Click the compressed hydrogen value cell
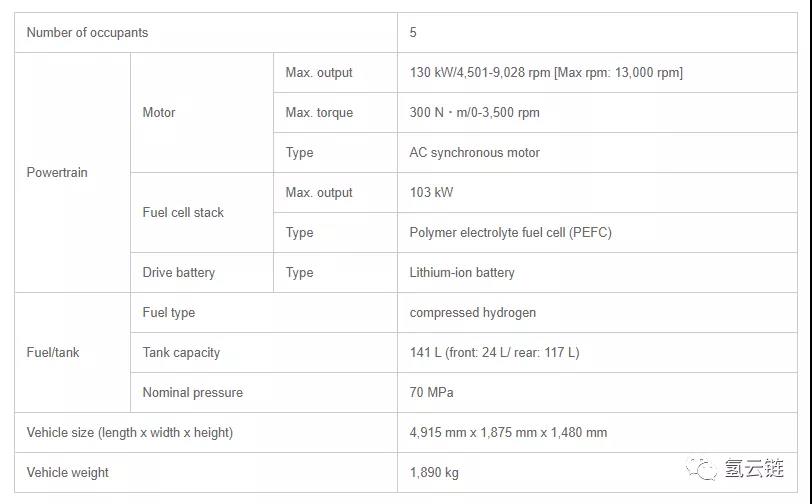This screenshot has width=812, height=504. 472,312
